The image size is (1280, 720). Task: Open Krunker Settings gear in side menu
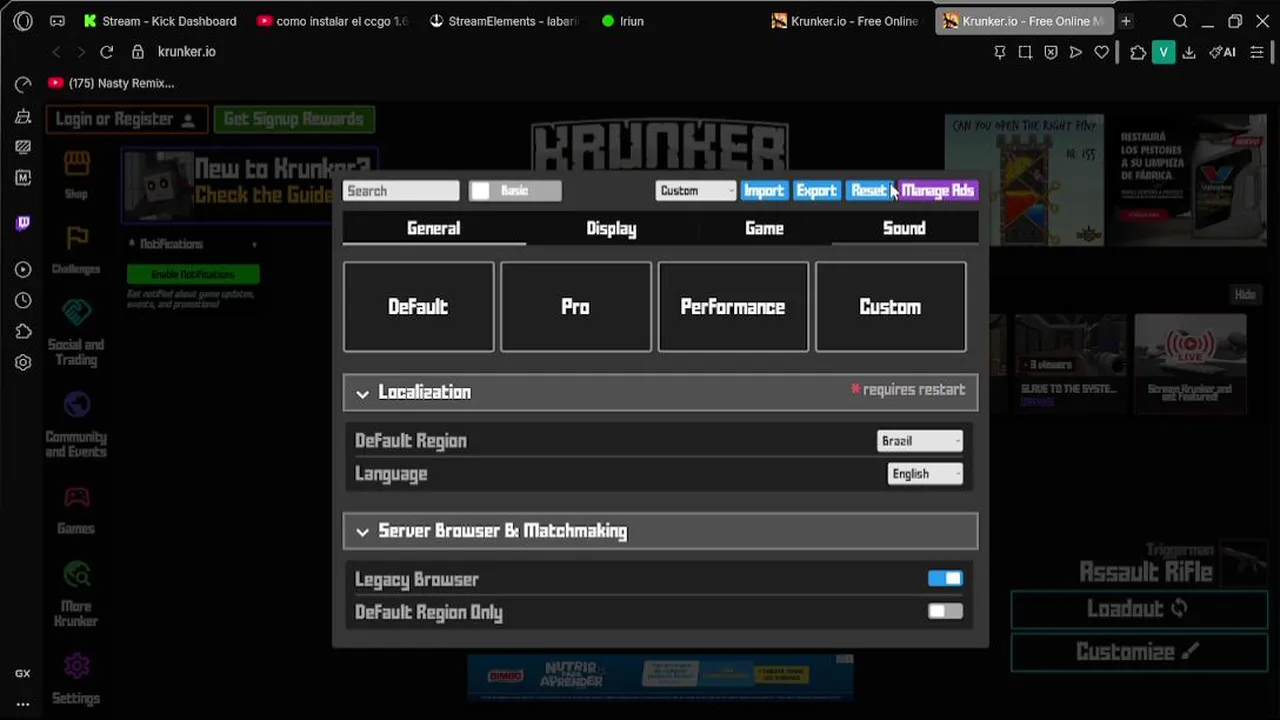click(x=76, y=679)
